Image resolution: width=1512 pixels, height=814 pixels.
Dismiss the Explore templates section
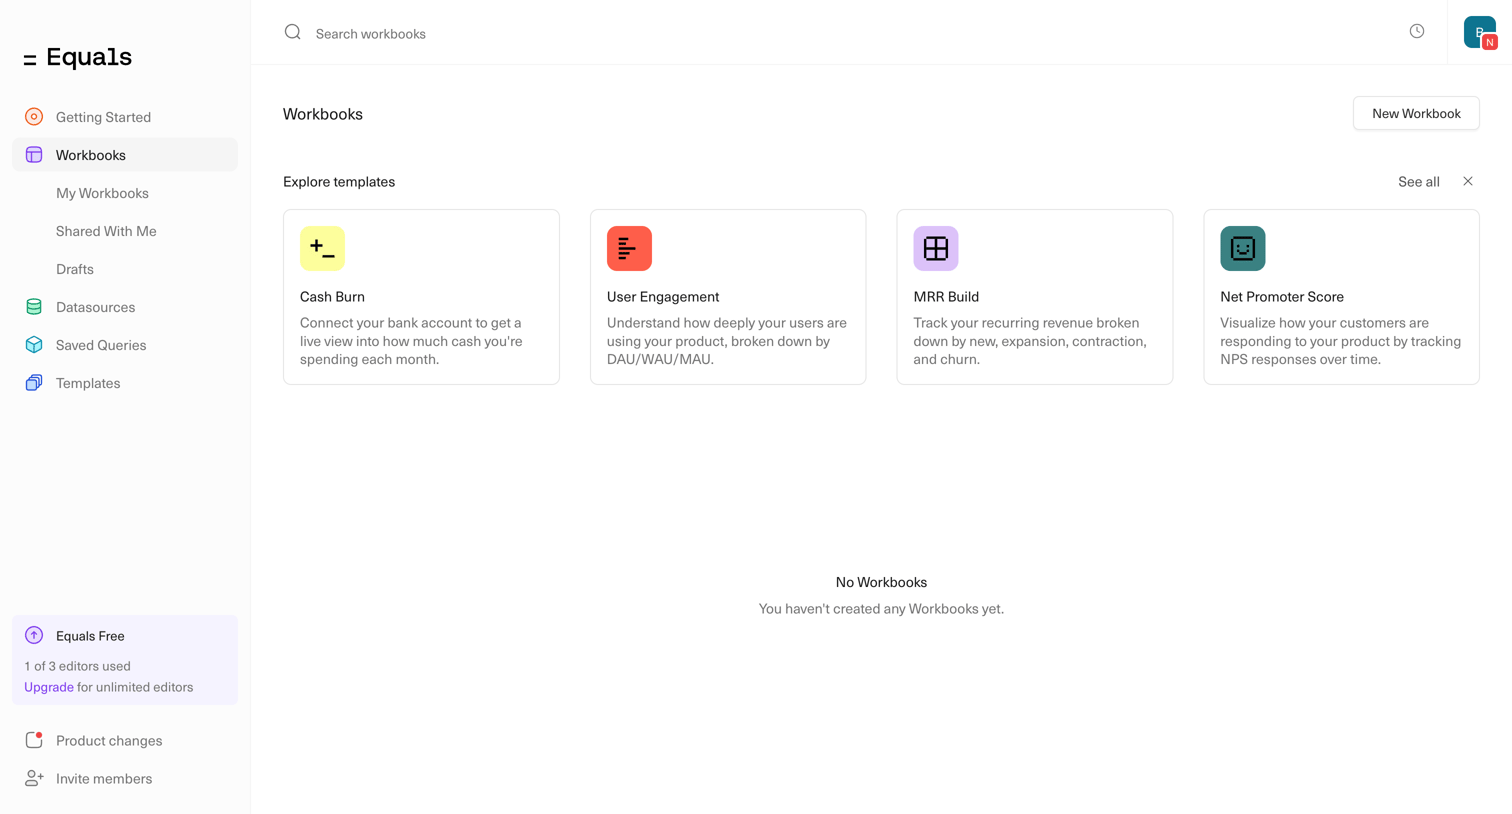[1468, 181]
